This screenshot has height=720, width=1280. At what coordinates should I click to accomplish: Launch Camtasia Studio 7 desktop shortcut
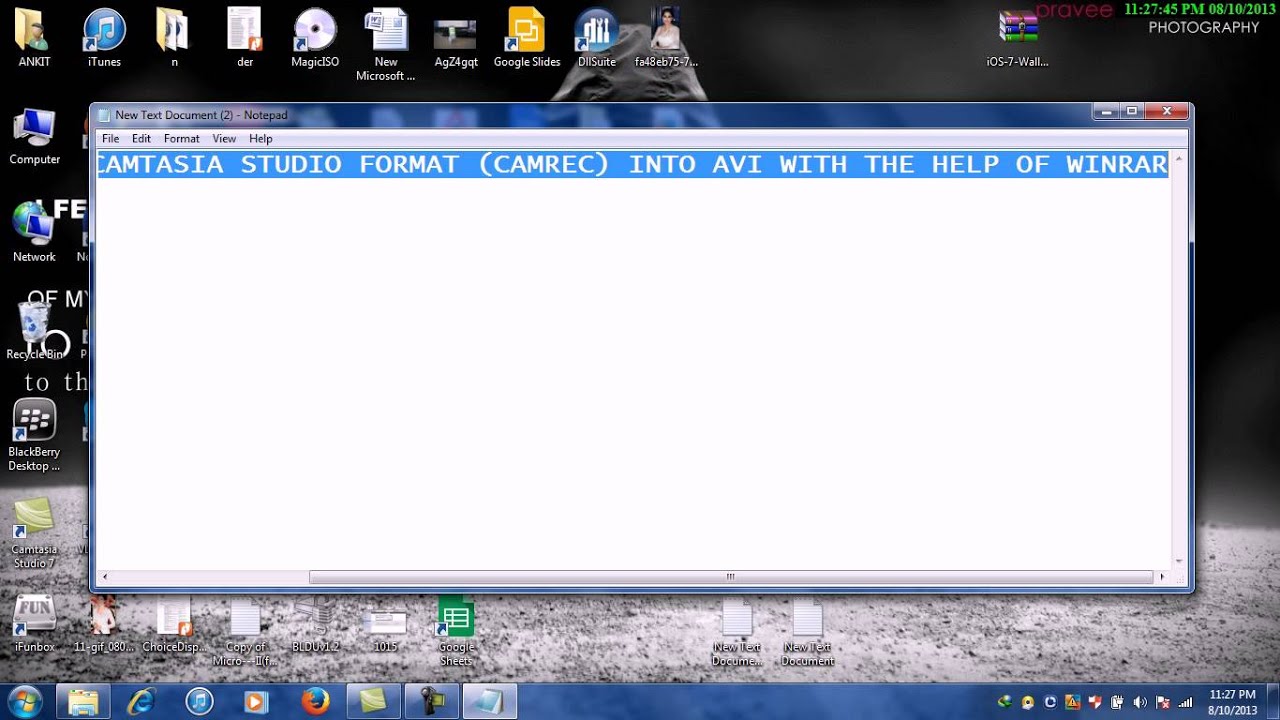click(x=34, y=533)
